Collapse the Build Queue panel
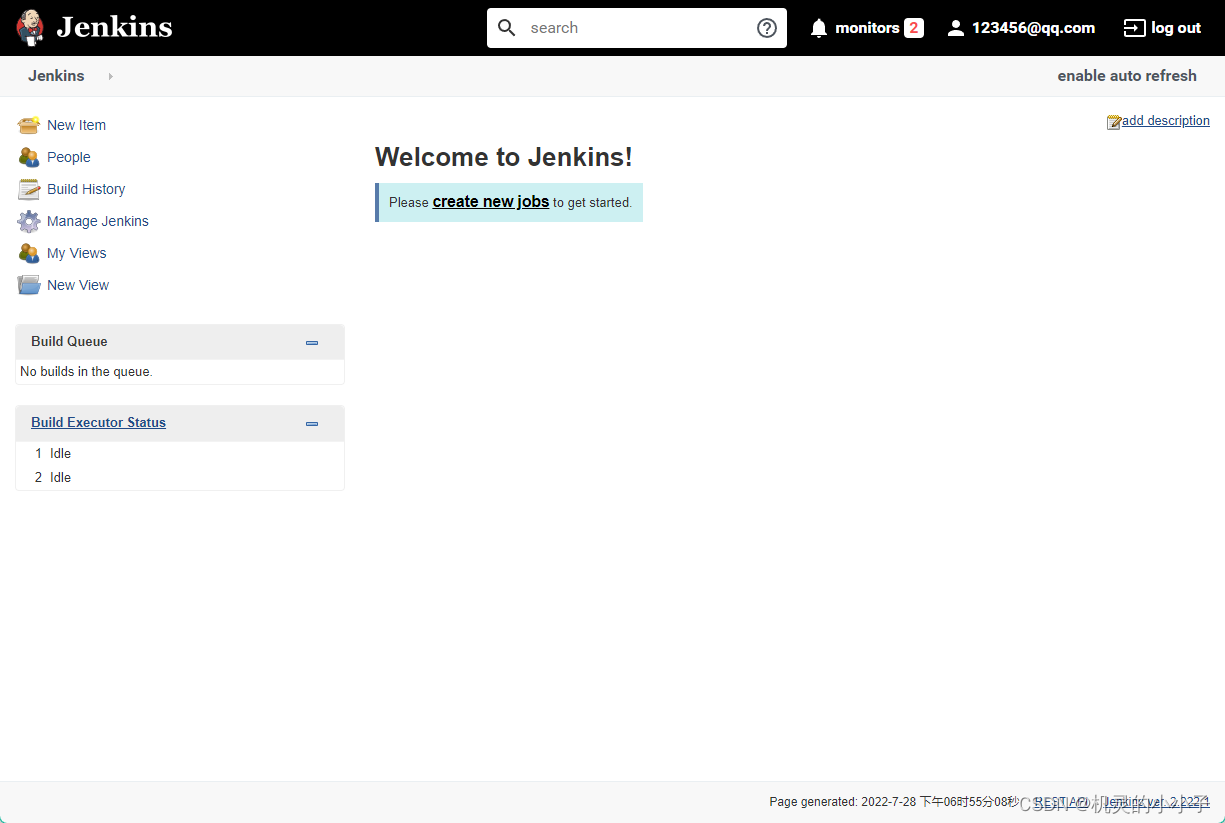1225x823 pixels. (312, 342)
